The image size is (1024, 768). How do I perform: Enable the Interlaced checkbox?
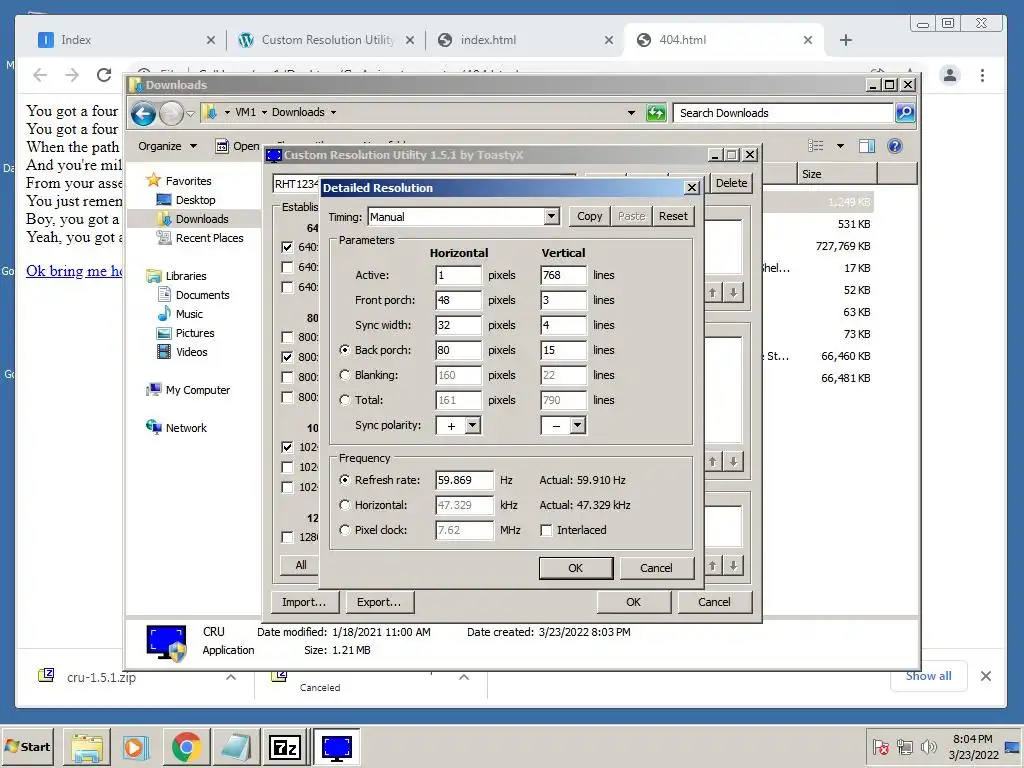pyautogui.click(x=546, y=530)
